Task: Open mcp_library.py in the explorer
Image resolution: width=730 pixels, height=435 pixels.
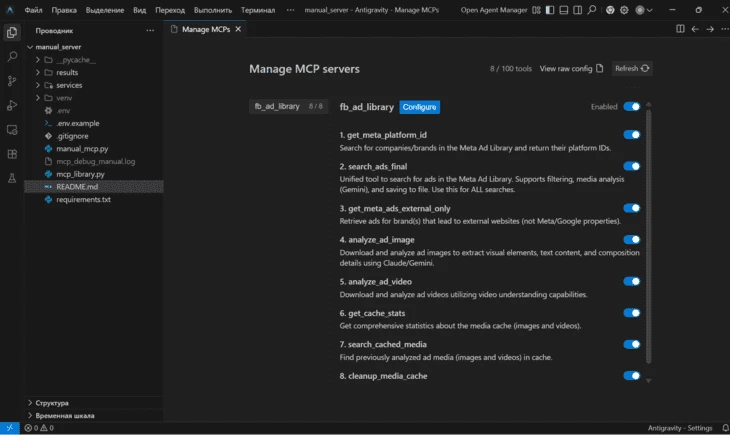Action: pyautogui.click(x=80, y=174)
